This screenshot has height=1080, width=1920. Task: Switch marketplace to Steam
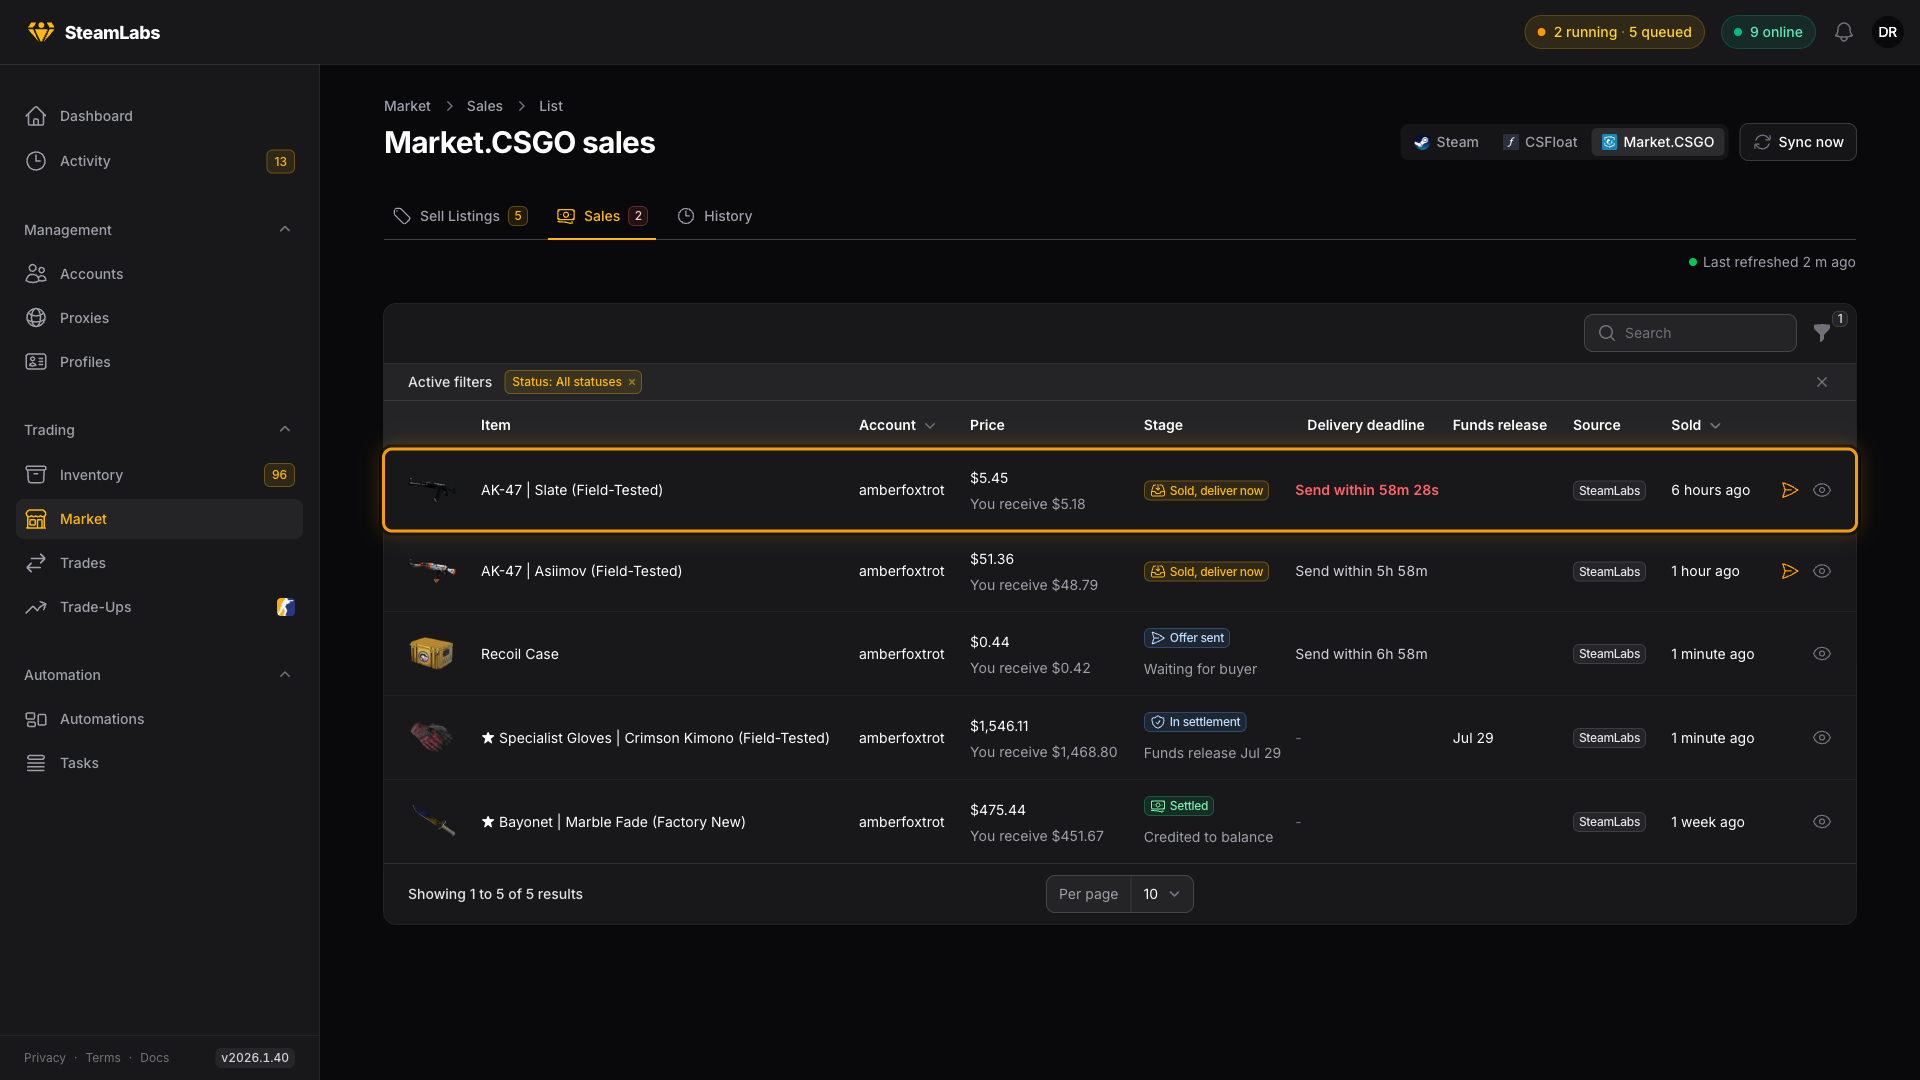tap(1446, 142)
